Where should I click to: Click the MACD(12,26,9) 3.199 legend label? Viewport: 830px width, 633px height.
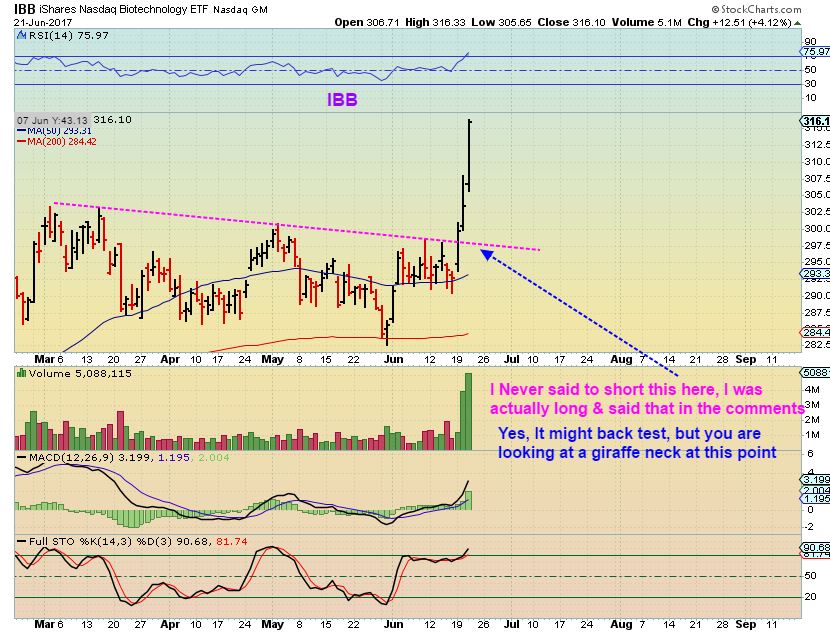point(91,457)
